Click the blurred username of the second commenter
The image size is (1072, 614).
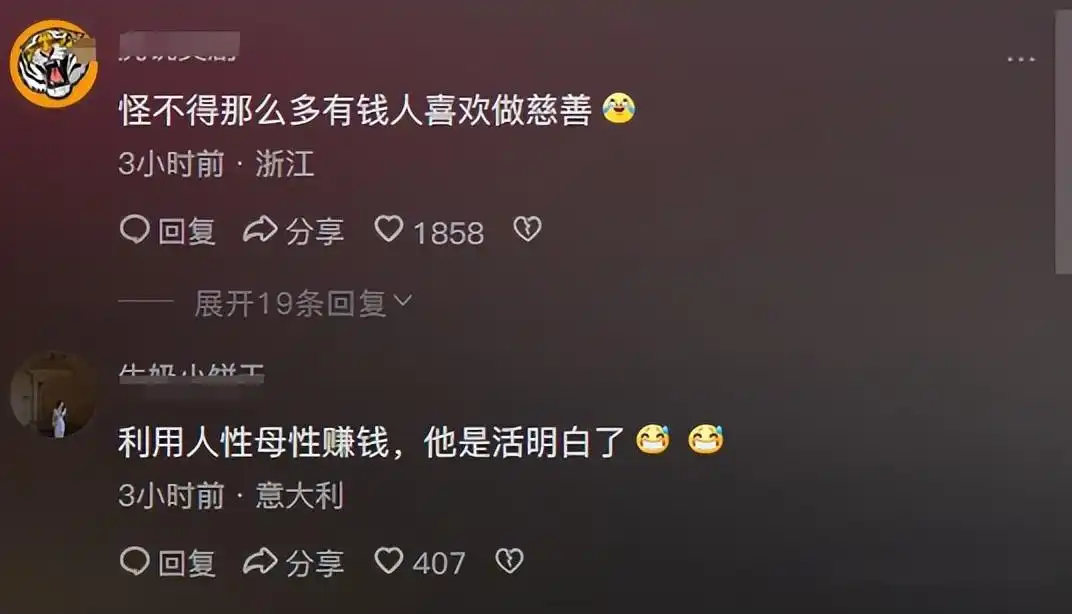click(x=191, y=373)
